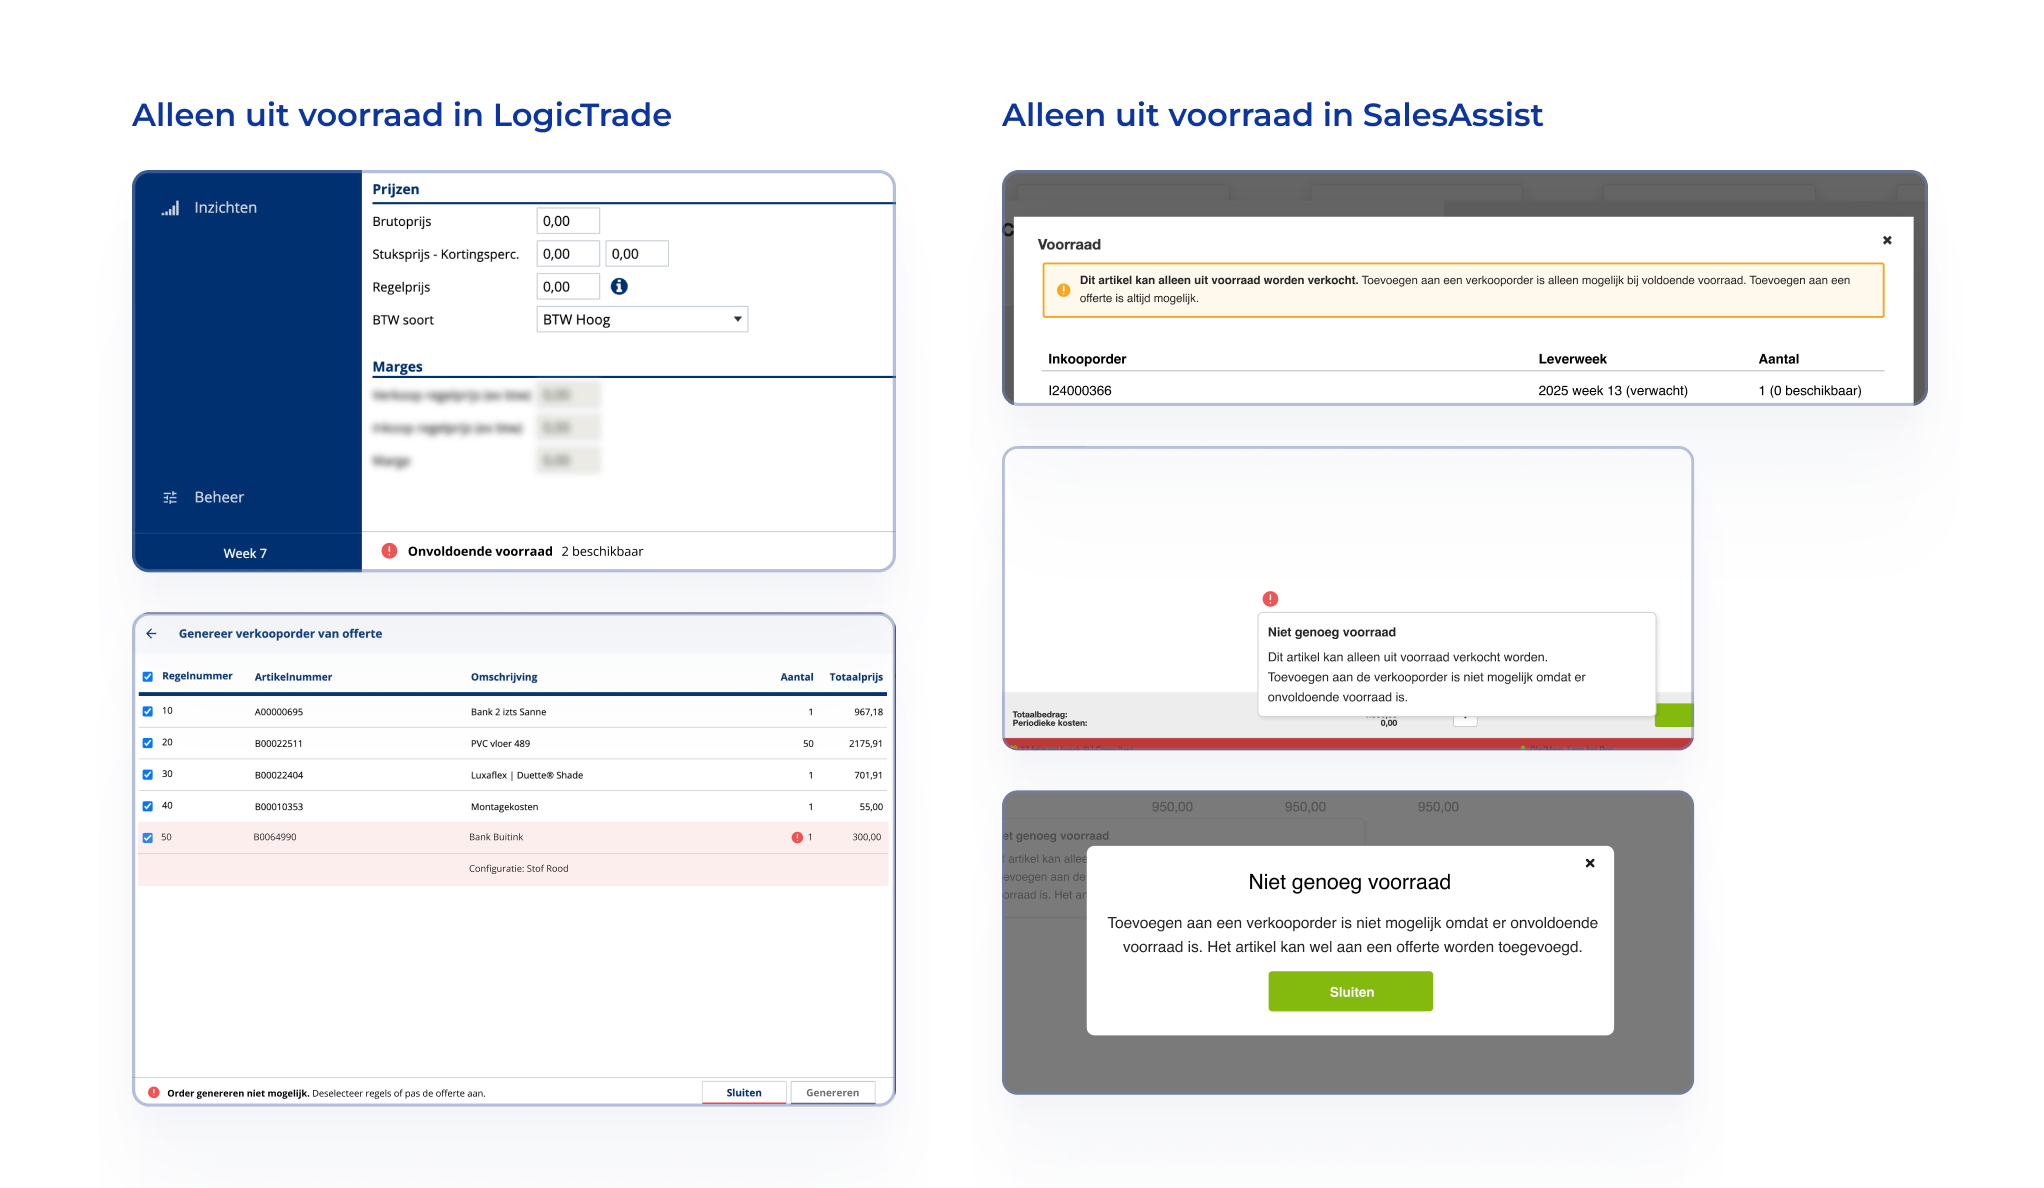Toggle the select-all Regelnummer header checkbox
The image size is (2044, 1188).
[x=148, y=677]
